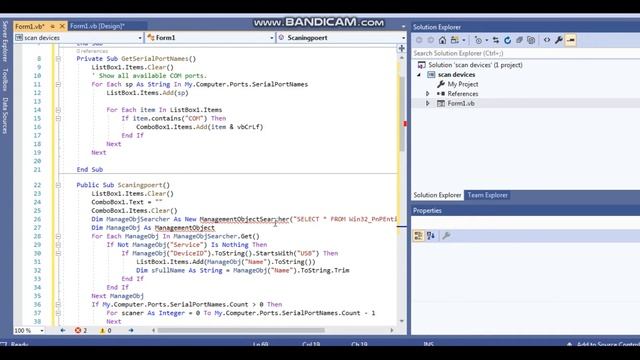Collapse the For Each block at line 11

58,84
